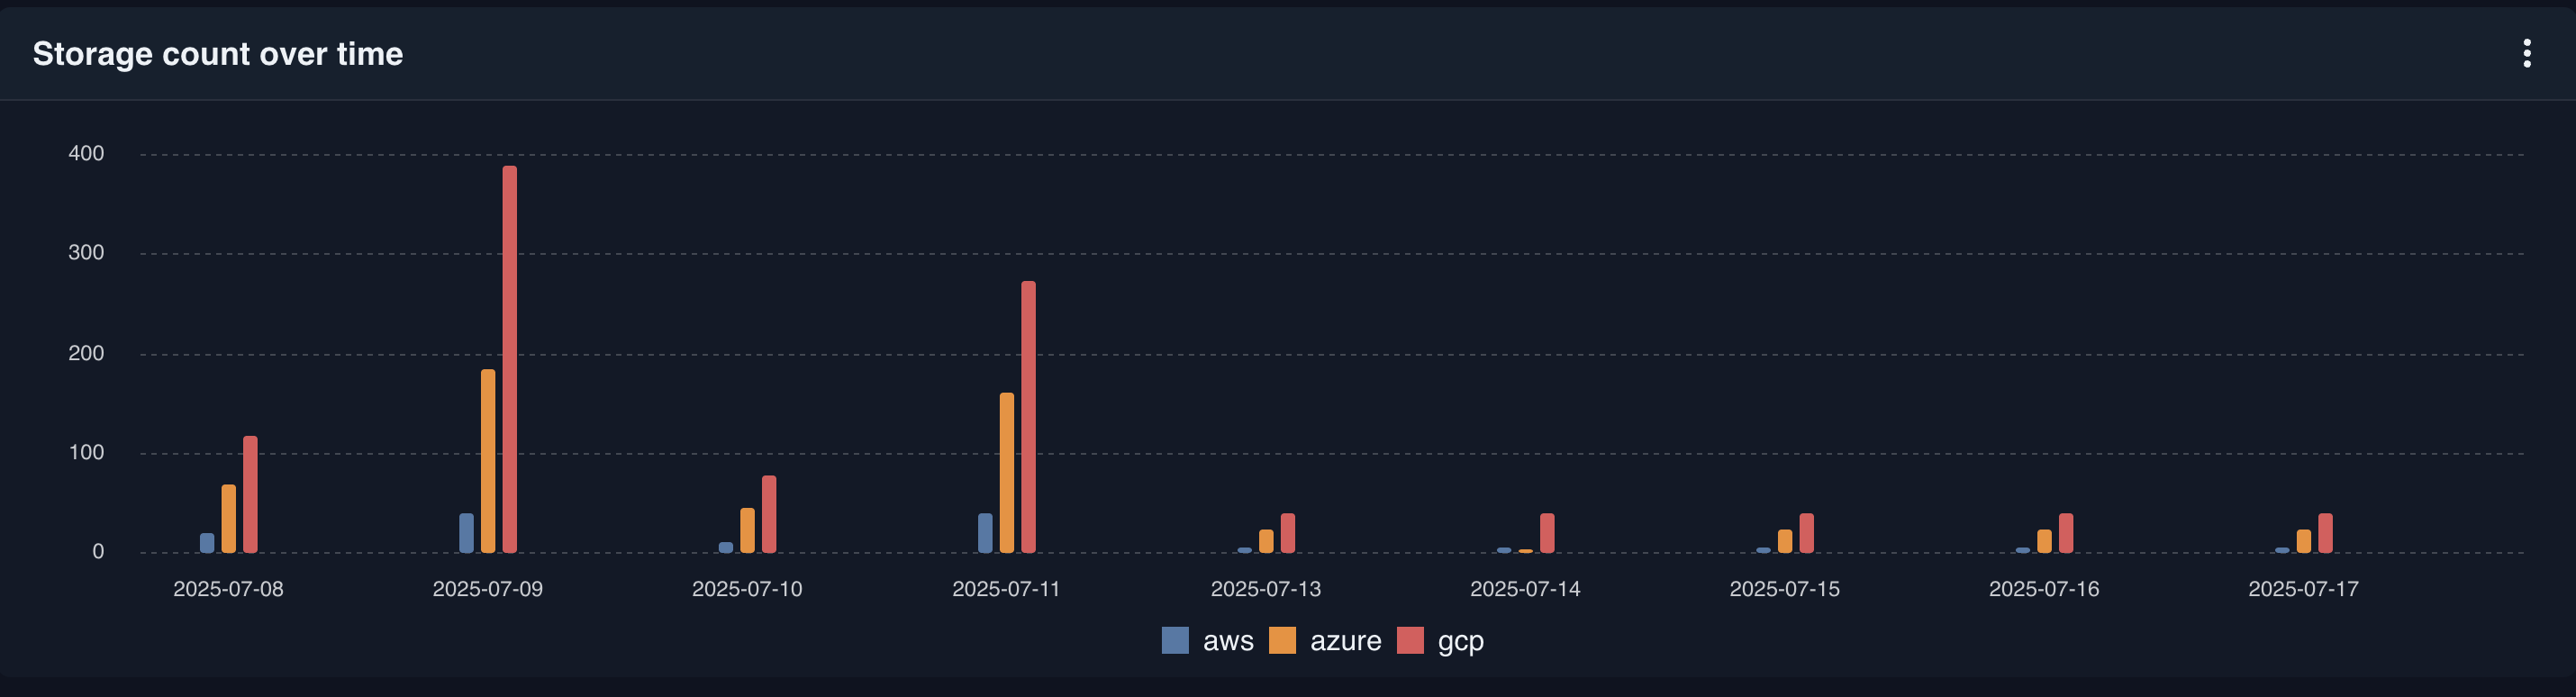Click the gcp bar for 2025-07-11

[x=1028, y=417]
